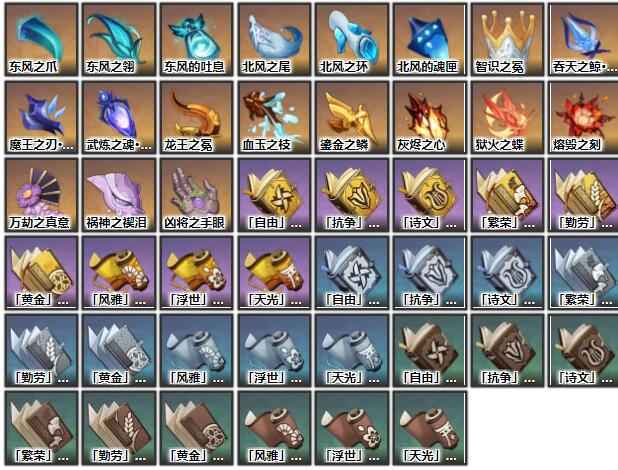Click the 北风之环 ring icon
Image resolution: width=618 pixels, height=470 pixels.
click(x=352, y=39)
